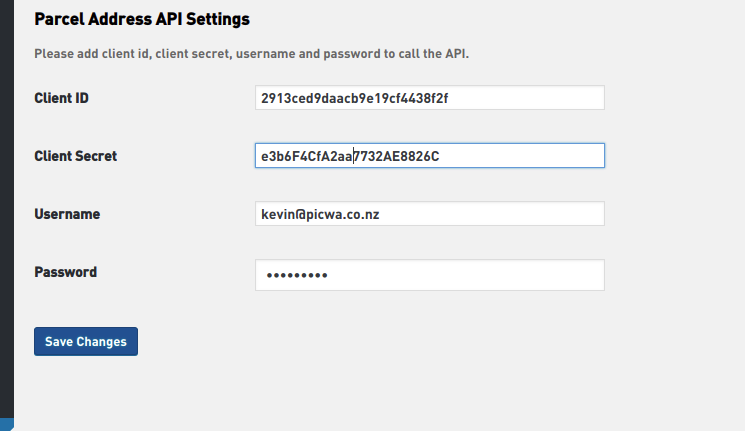Click the Save Changes button
Screen dimensions: 745x431
[x=86, y=341]
